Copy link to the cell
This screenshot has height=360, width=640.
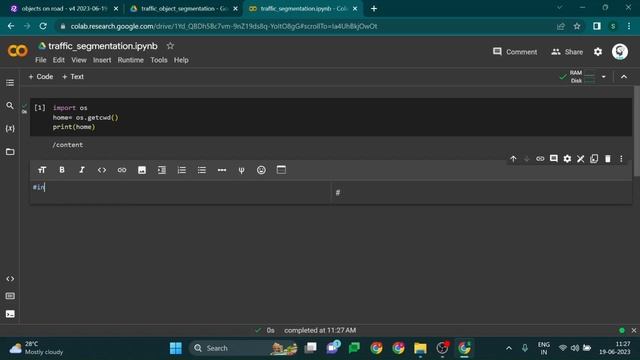click(540, 159)
